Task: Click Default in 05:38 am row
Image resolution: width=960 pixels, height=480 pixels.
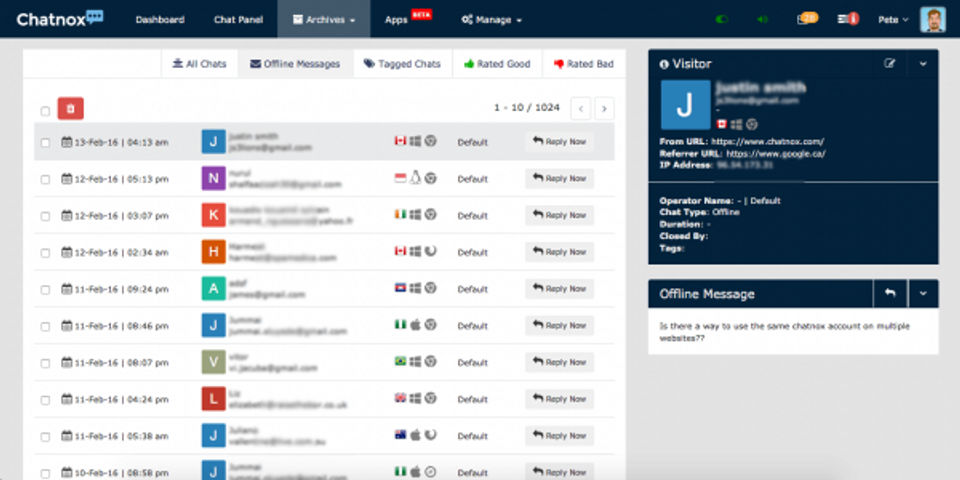Action: [473, 437]
